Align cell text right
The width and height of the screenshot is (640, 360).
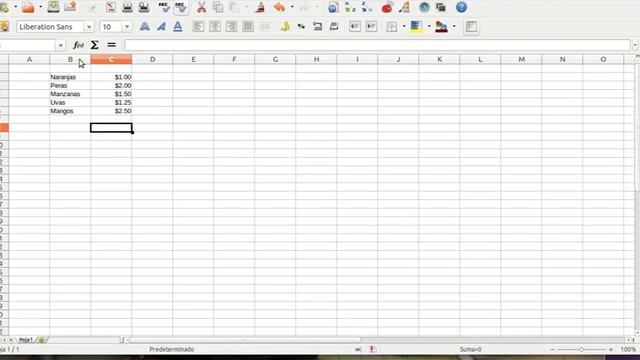coord(231,27)
